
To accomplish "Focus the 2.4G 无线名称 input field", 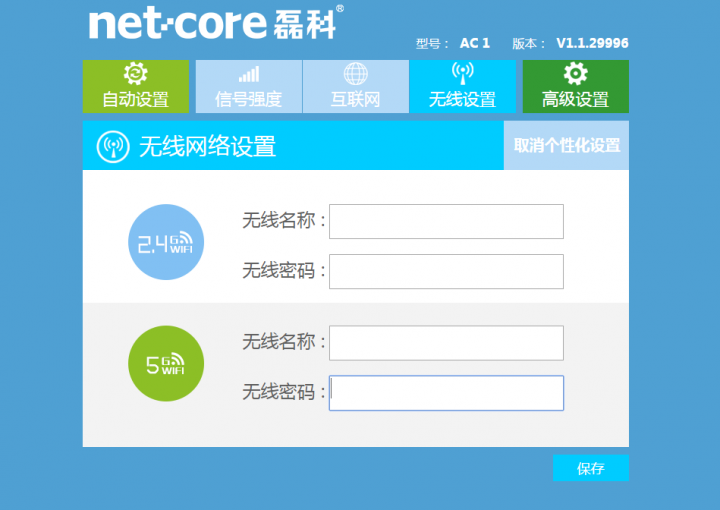I will [446, 222].
